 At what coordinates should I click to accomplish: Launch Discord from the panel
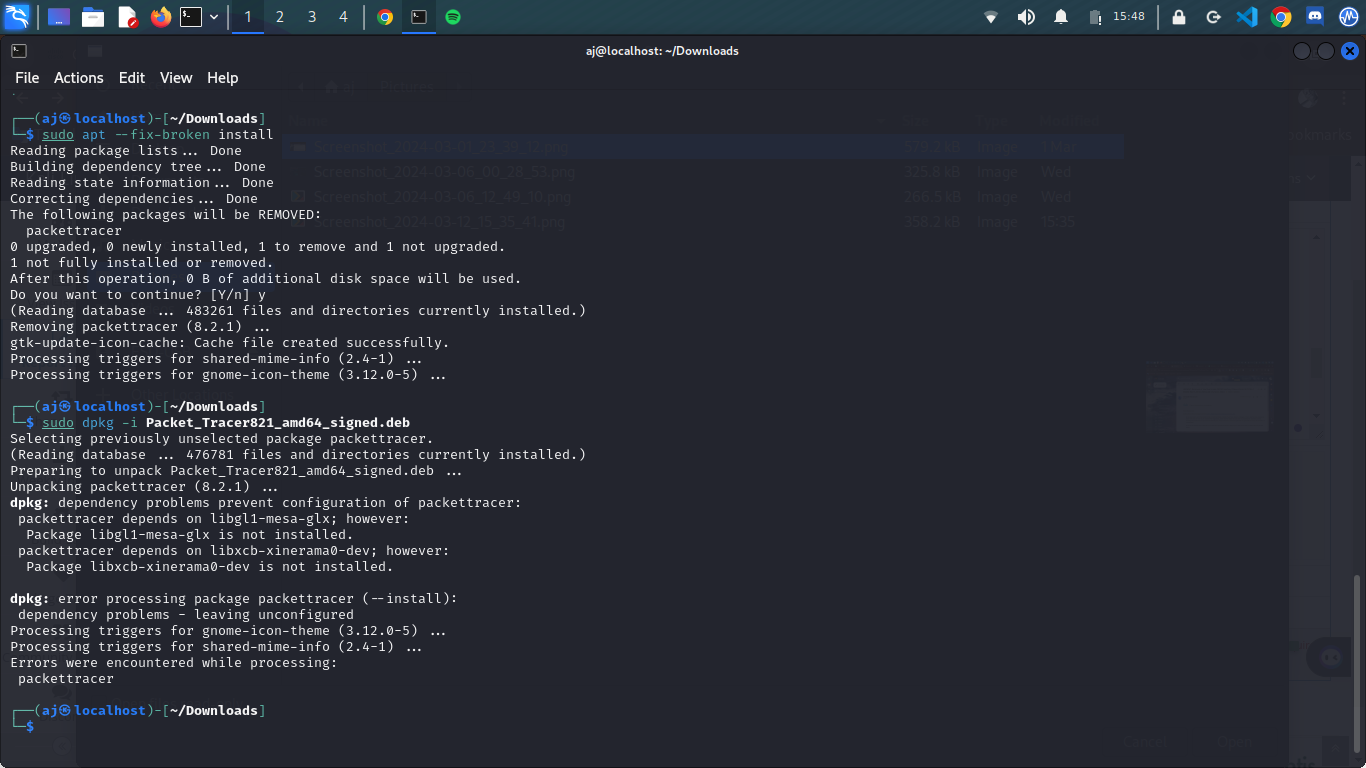pyautogui.click(x=1315, y=17)
